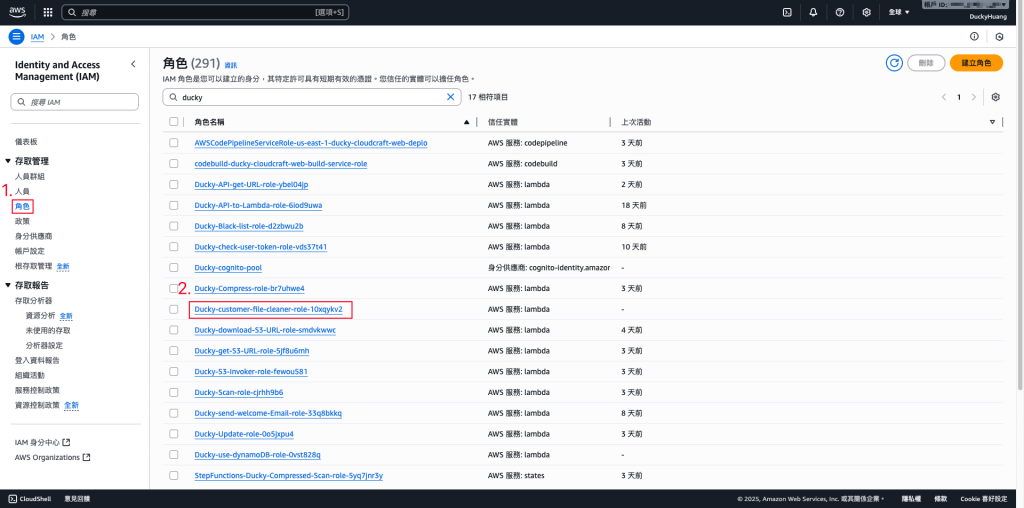Open the info panel icon
Viewport: 1024px width, 508px height.
click(x=974, y=37)
